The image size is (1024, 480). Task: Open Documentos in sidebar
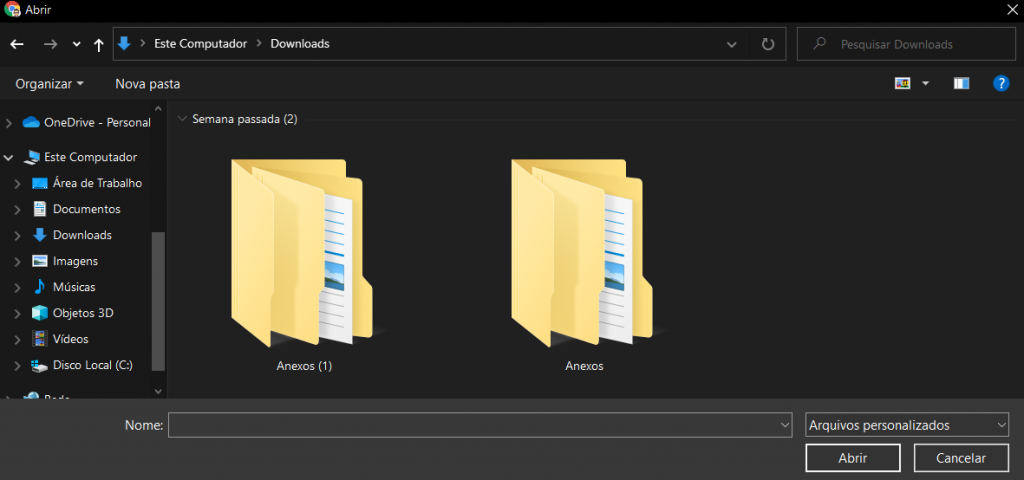point(76,209)
